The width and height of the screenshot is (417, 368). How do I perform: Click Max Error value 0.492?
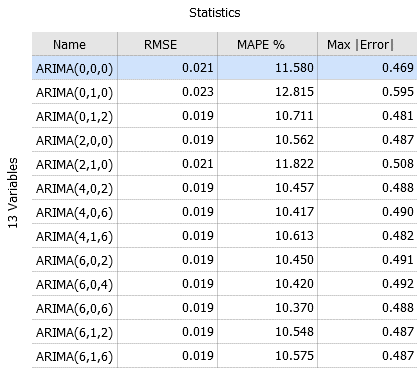point(398,284)
